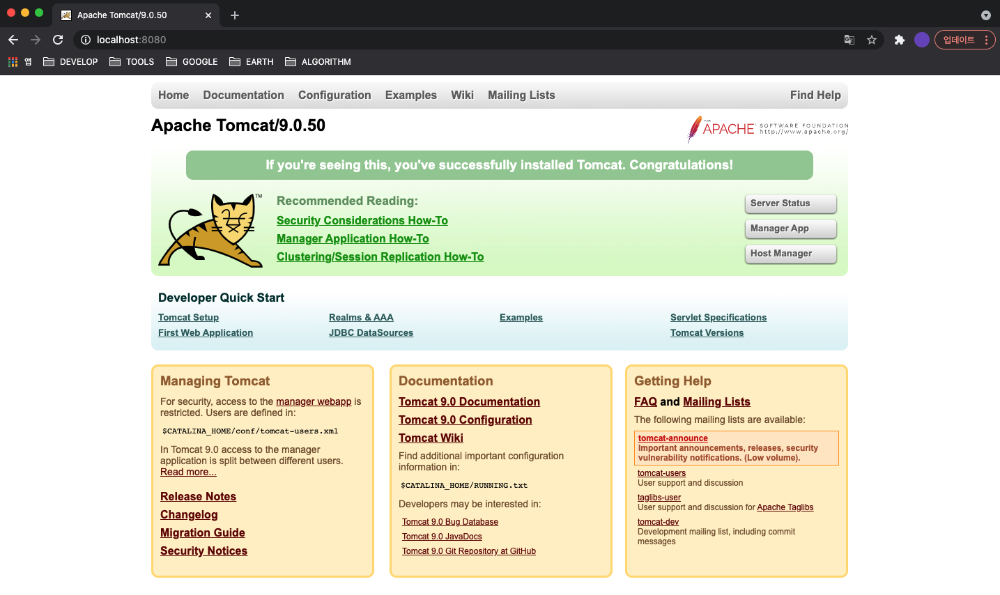Open the Mailing Lists link under Getting Help
1000x595 pixels.
point(717,402)
